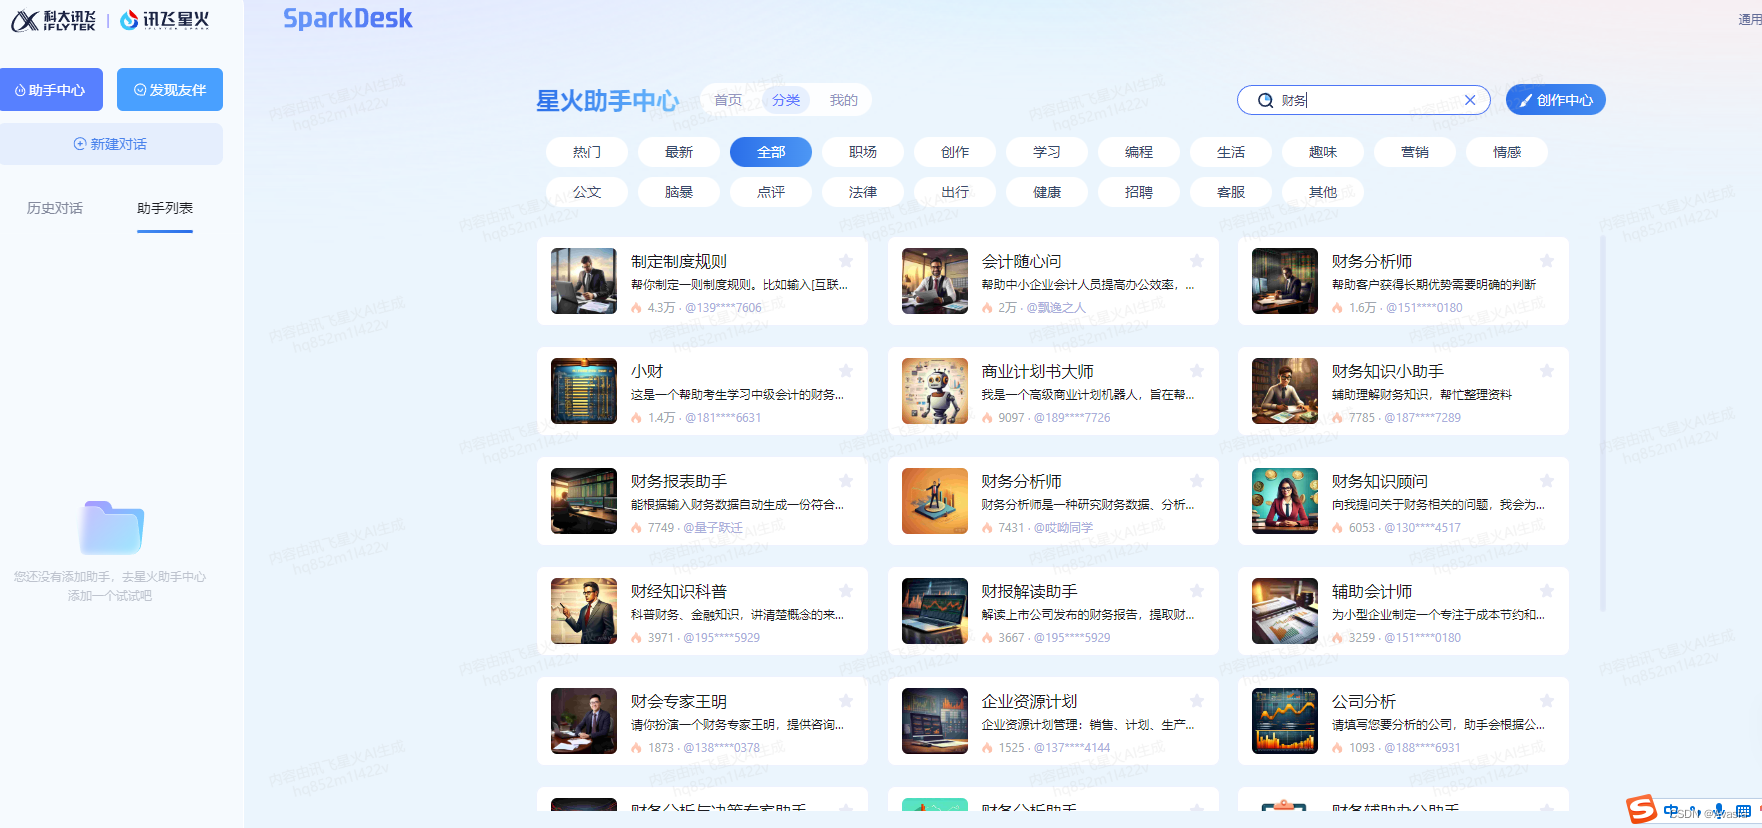Click the SparkDesk title logo

[x=347, y=18]
